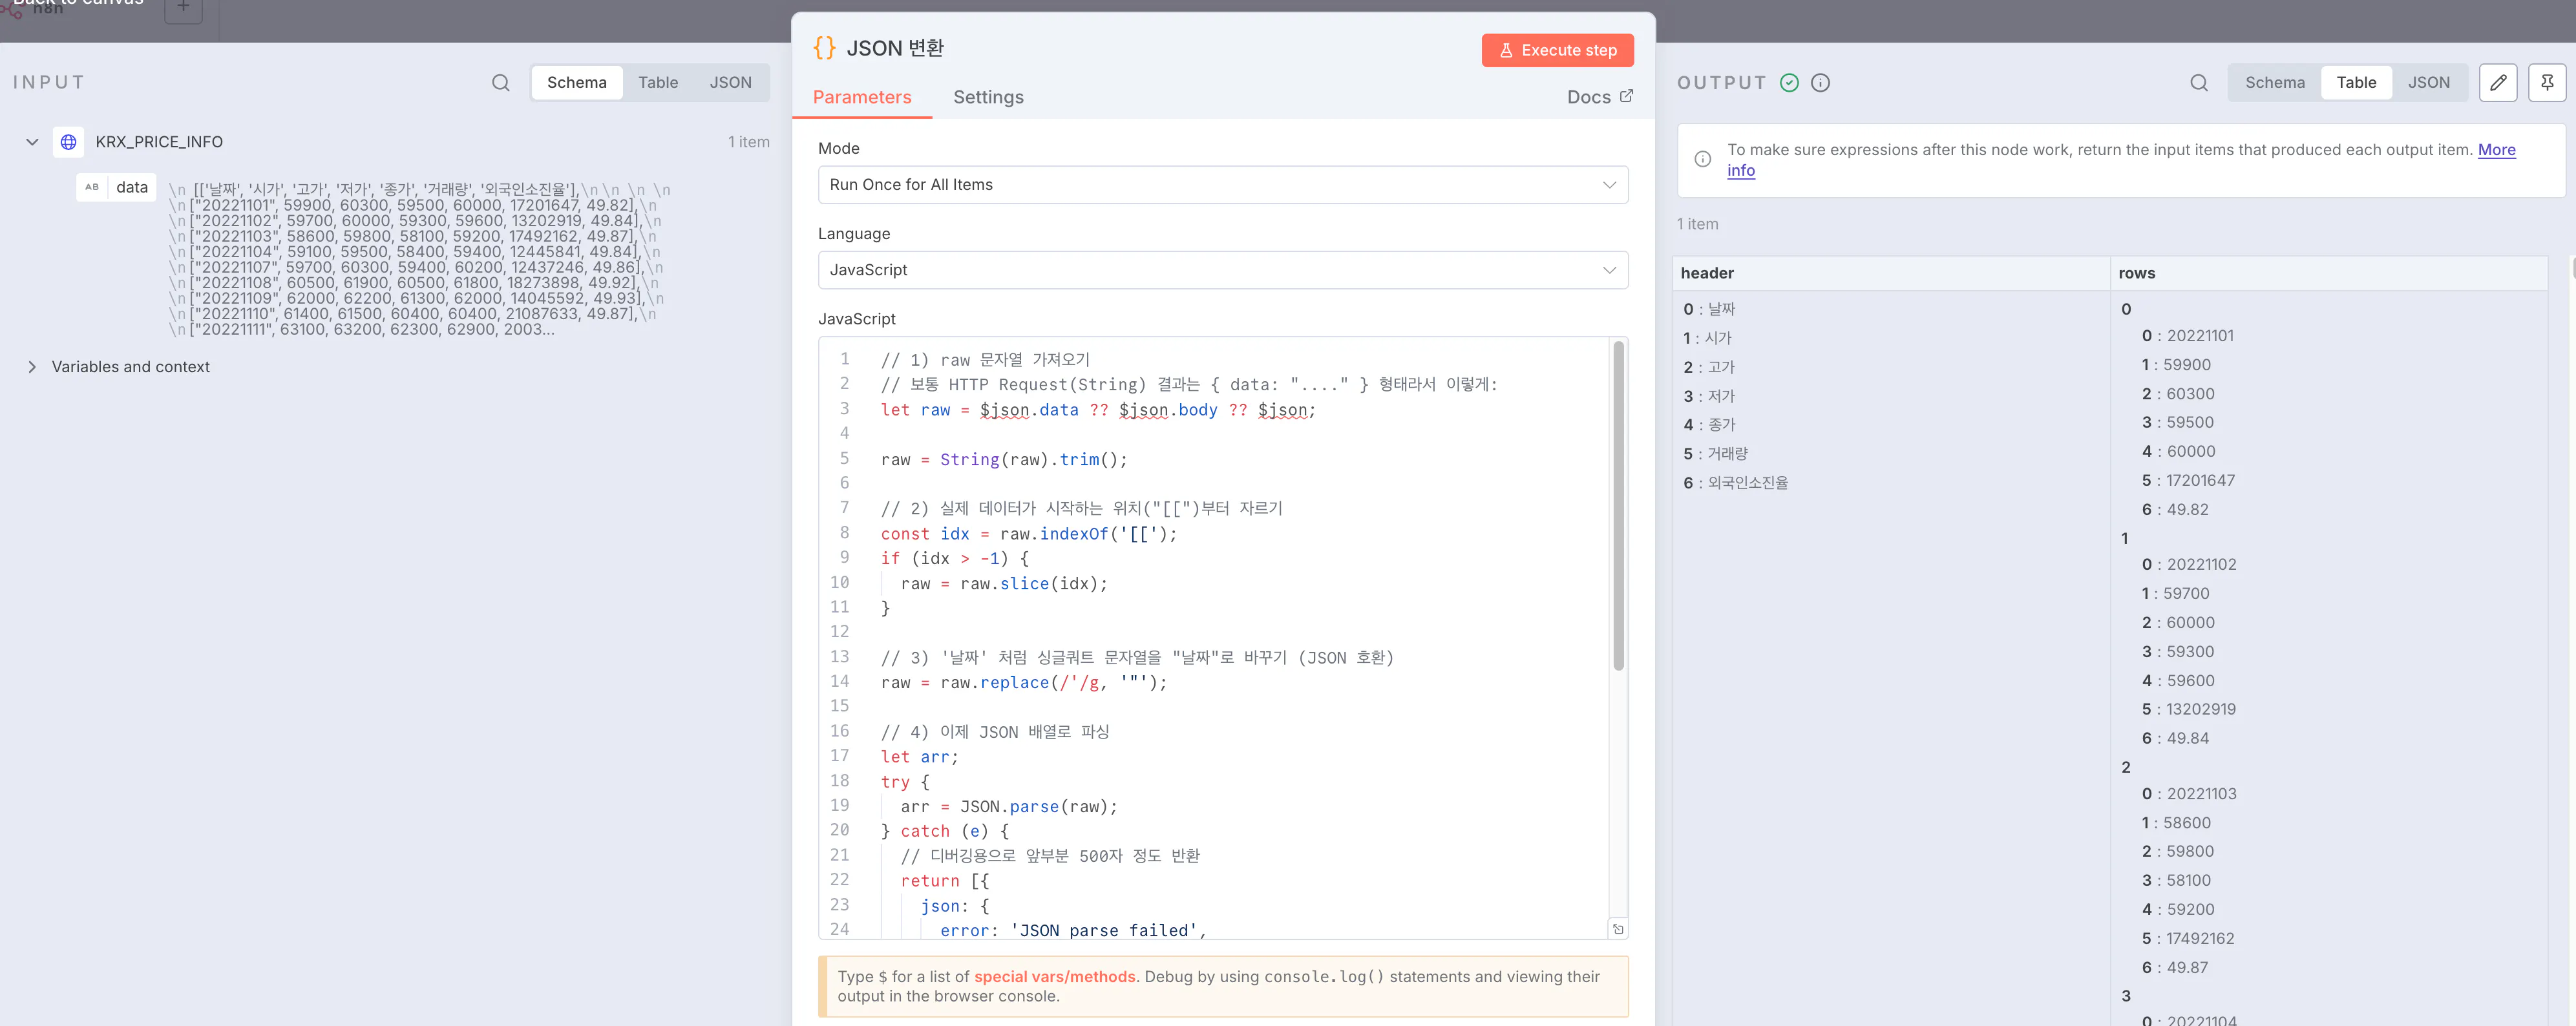2576x1026 pixels.
Task: Switch output view to Schema
Action: (x=2274, y=83)
